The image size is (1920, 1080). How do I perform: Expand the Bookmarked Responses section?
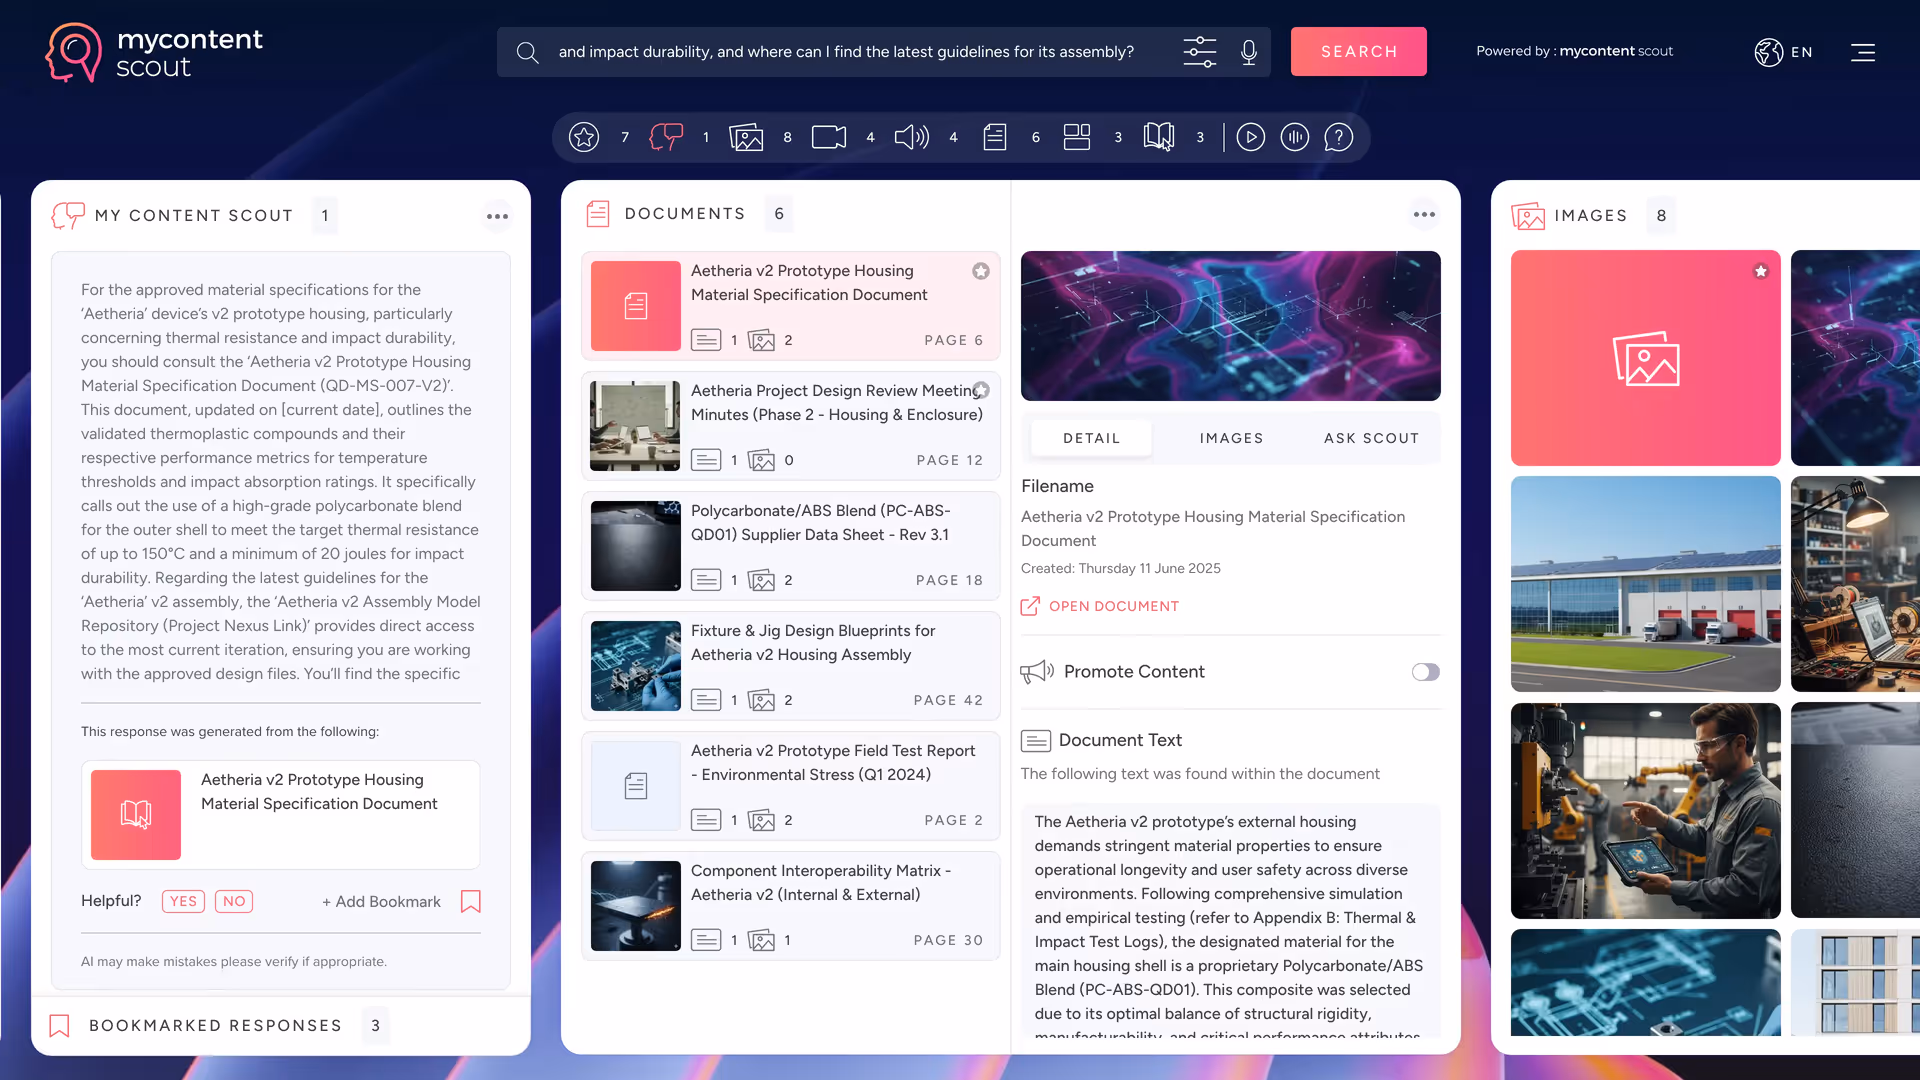tap(215, 1025)
